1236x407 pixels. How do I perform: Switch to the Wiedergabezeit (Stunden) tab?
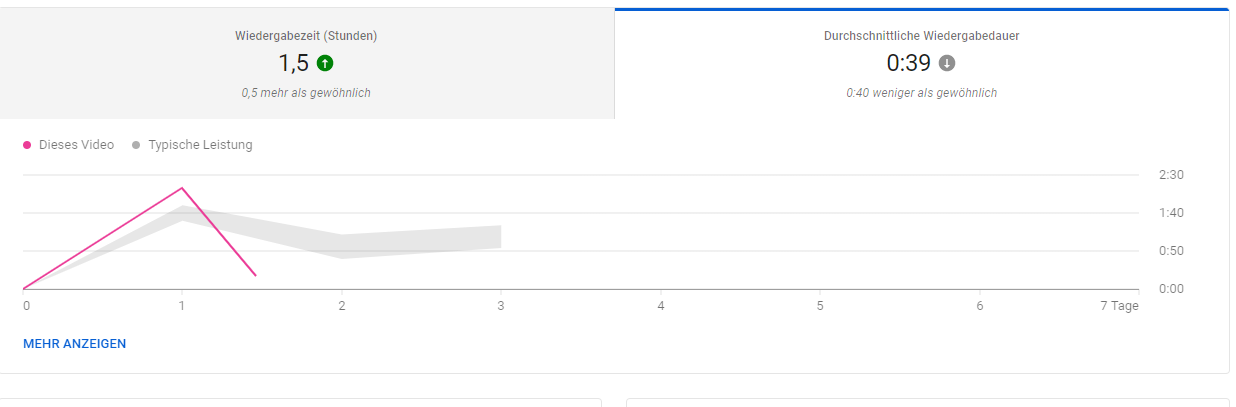[306, 64]
